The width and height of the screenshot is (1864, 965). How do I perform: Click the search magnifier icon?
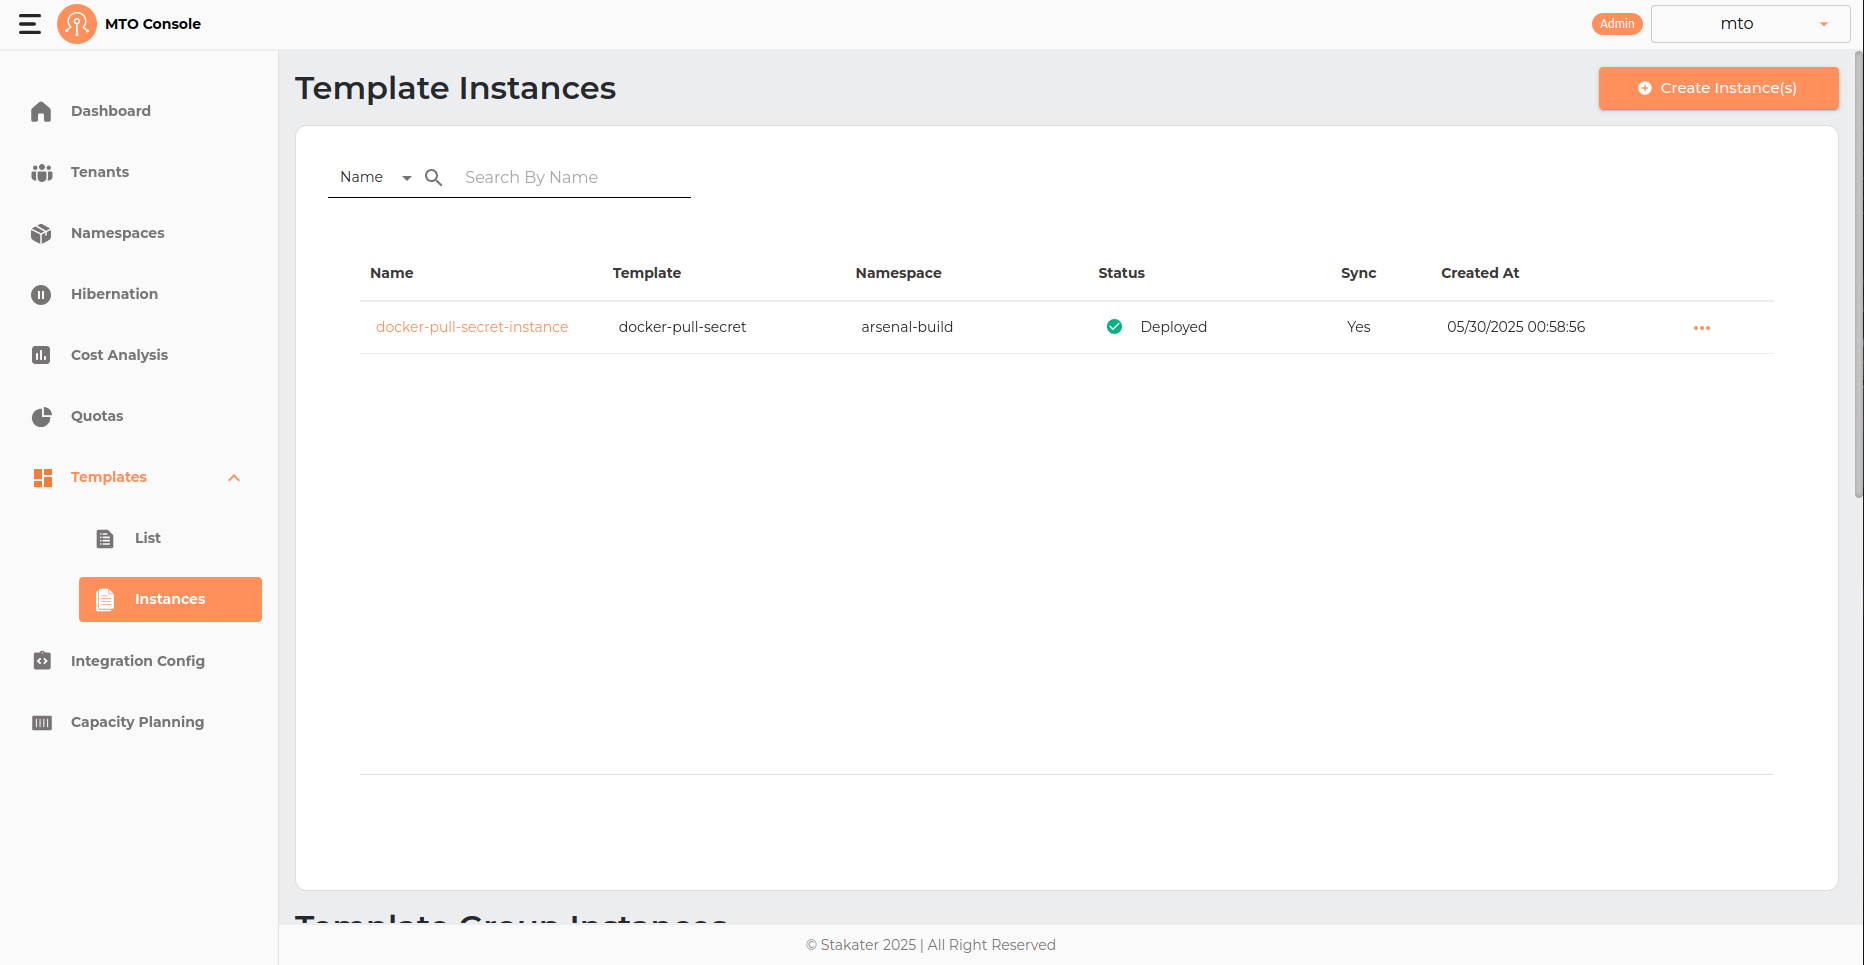pos(433,177)
